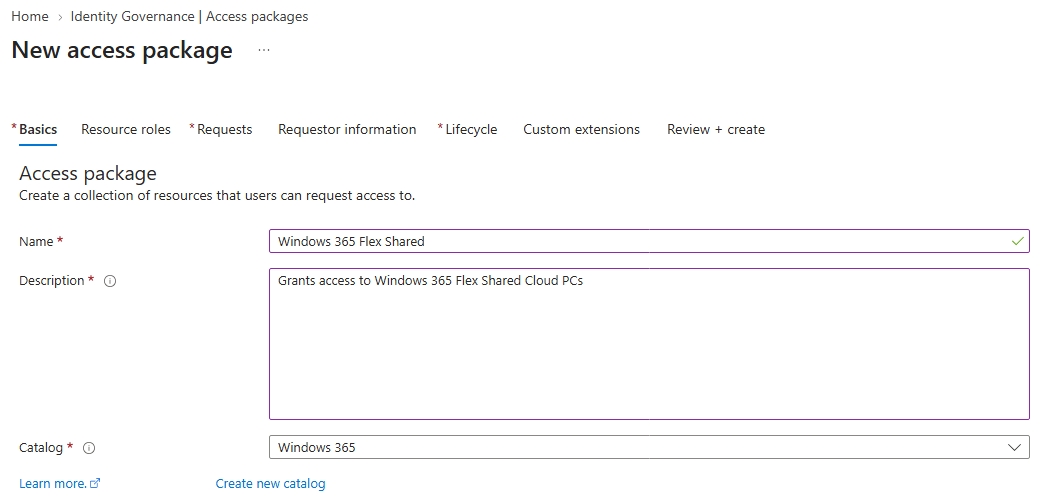This screenshot has width=1055, height=501.
Task: Select the Requestor information tab
Action: (347, 129)
